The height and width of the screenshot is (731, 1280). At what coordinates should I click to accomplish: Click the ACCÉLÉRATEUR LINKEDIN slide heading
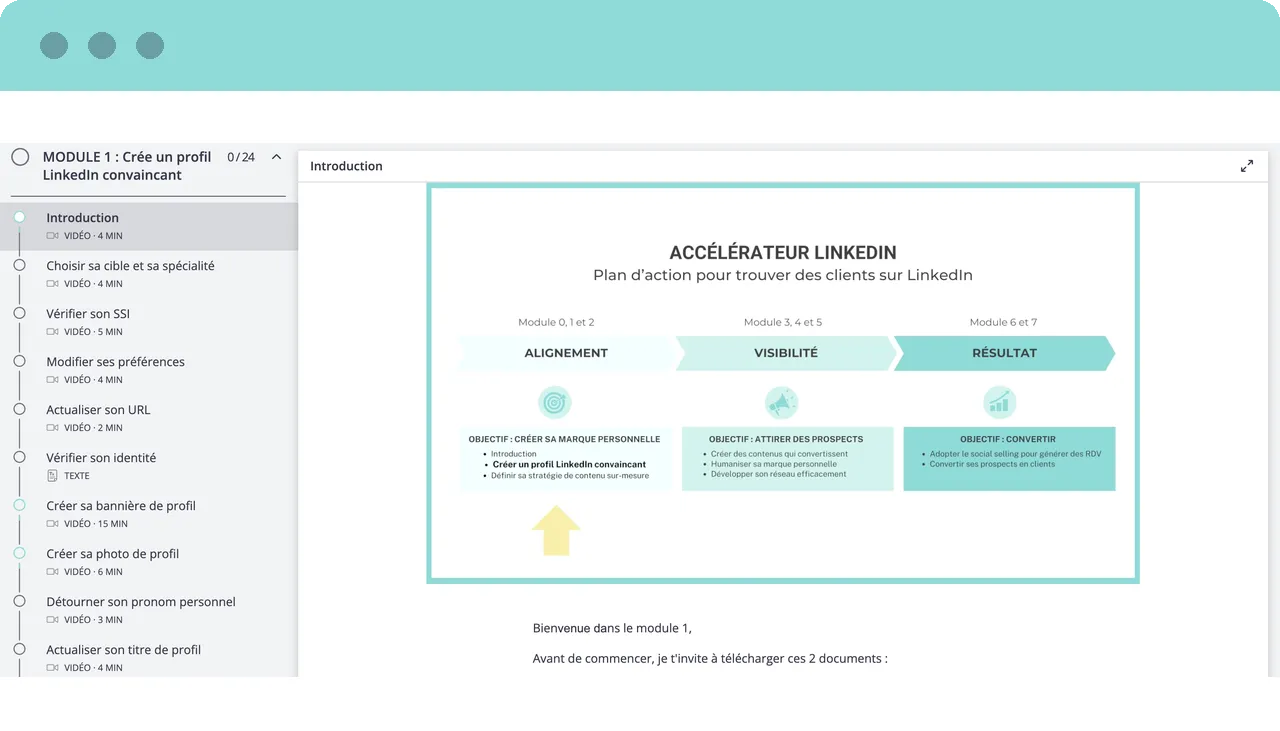[783, 252]
